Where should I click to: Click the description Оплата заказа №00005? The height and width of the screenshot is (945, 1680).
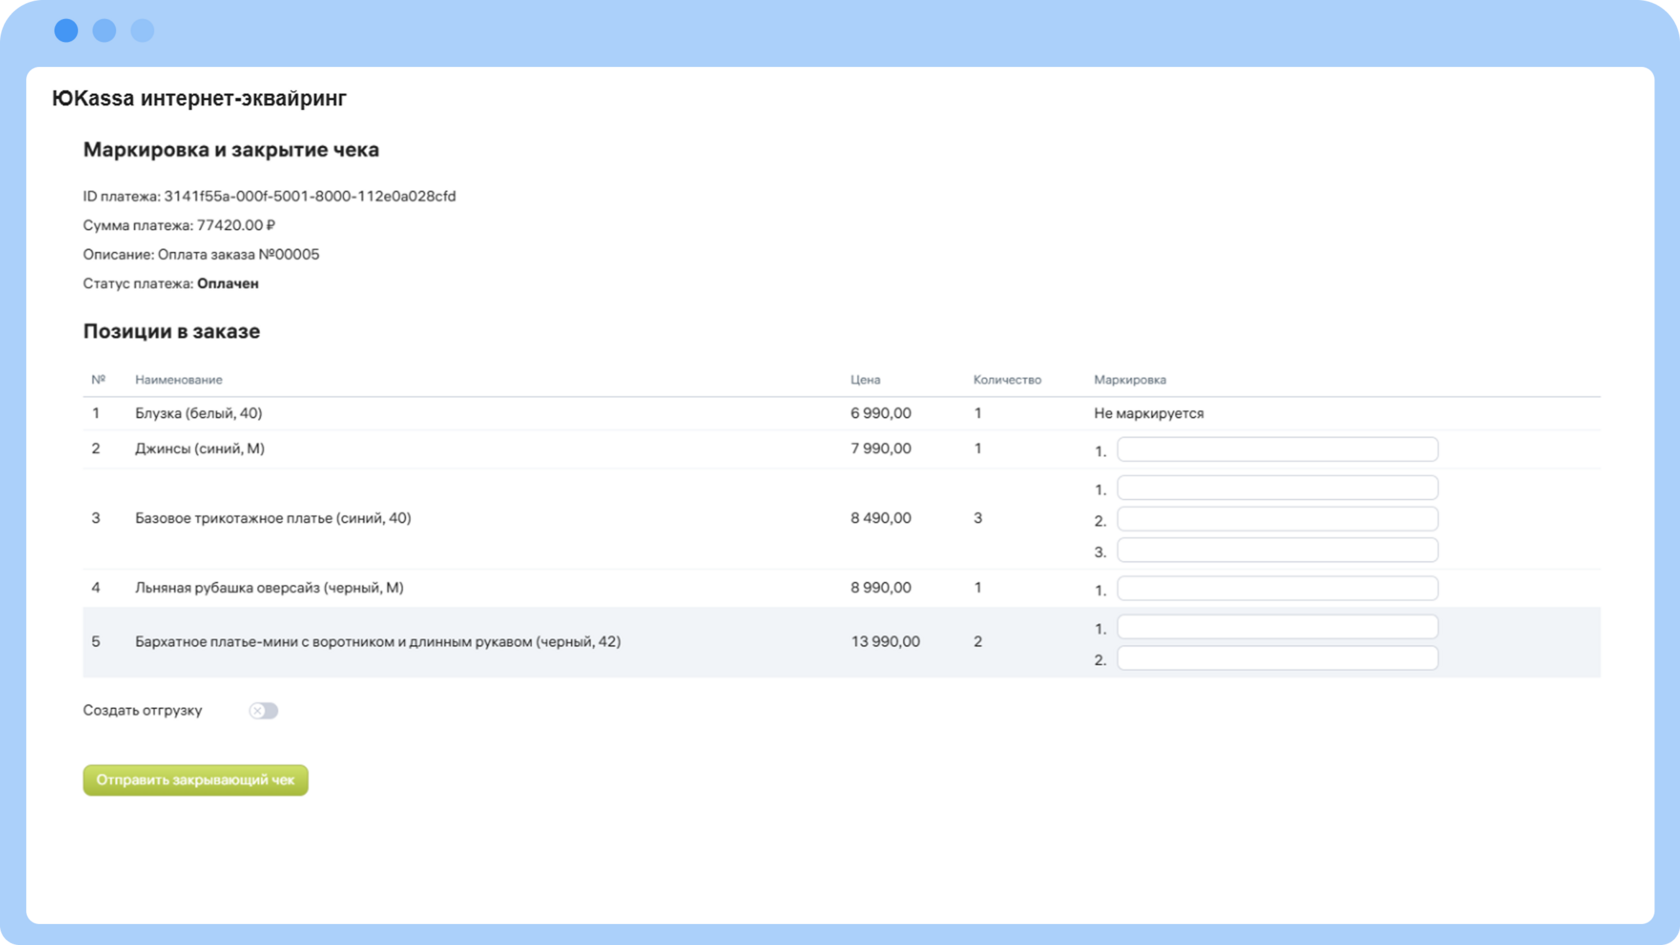[239, 255]
